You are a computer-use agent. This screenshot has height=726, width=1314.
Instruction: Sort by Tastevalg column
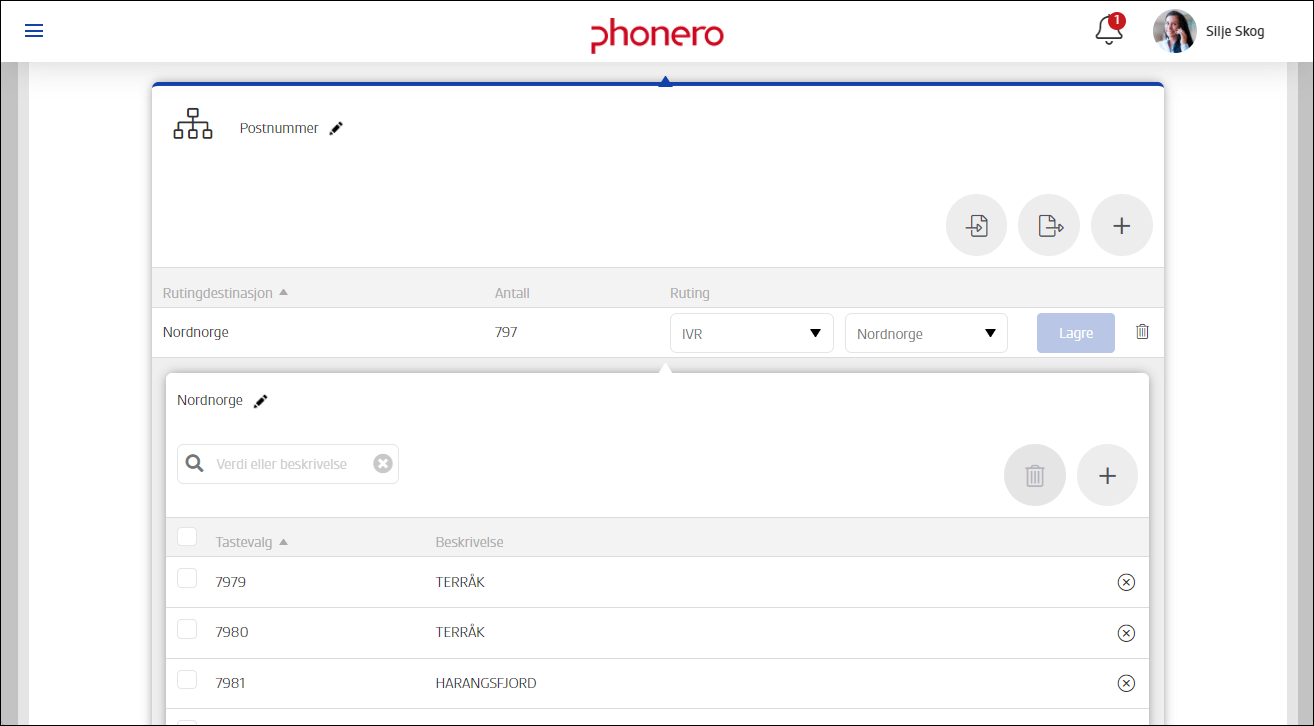click(x=251, y=542)
